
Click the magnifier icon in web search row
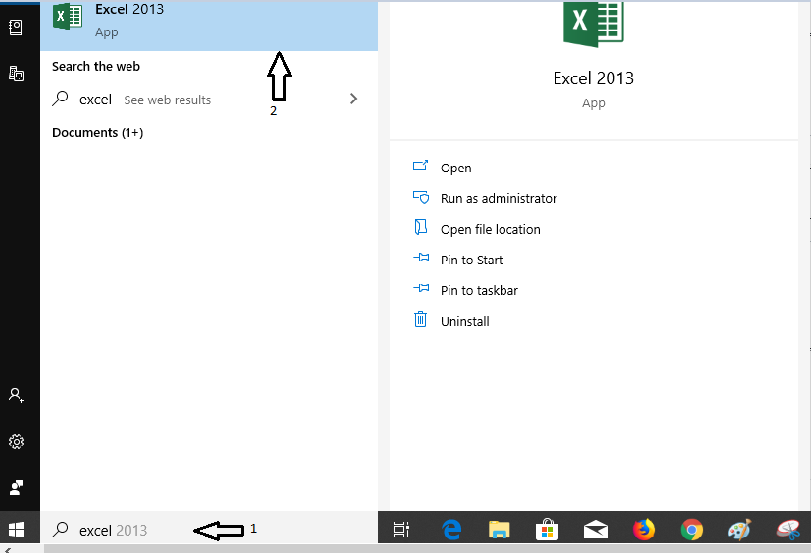point(60,98)
